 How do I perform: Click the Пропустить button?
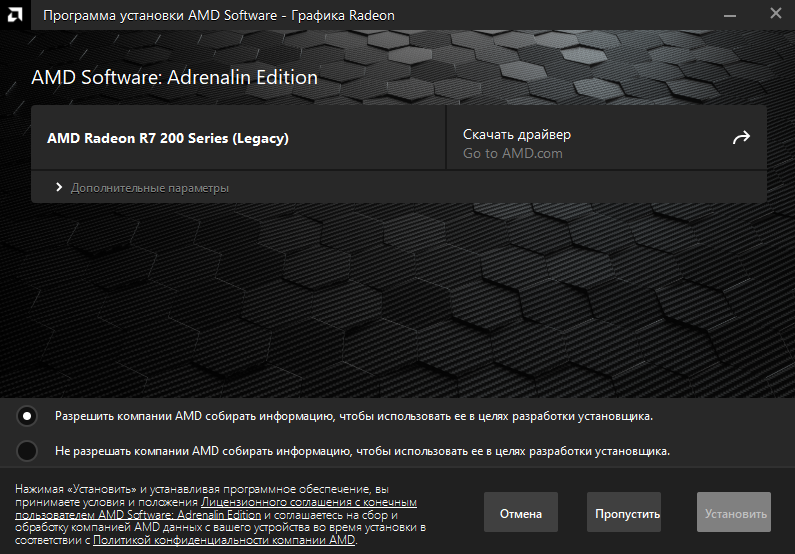pos(624,512)
